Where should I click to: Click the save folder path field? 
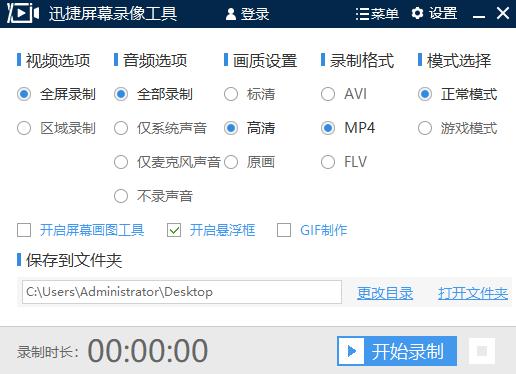pos(182,292)
